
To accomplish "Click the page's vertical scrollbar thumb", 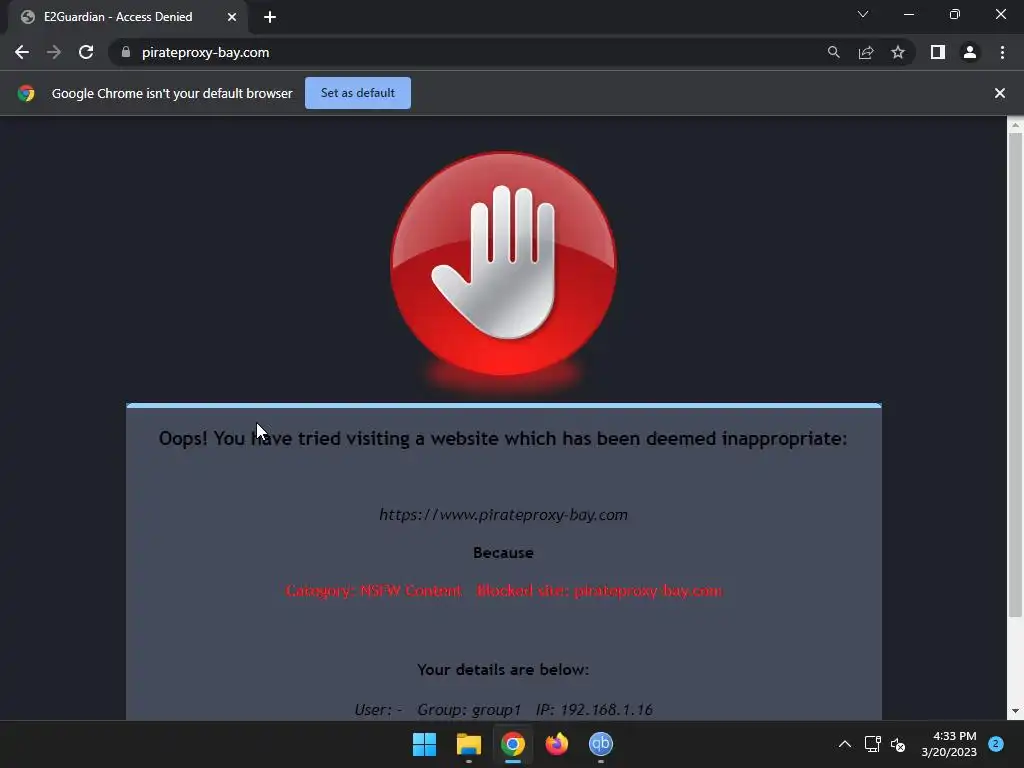I will coord(1015,374).
